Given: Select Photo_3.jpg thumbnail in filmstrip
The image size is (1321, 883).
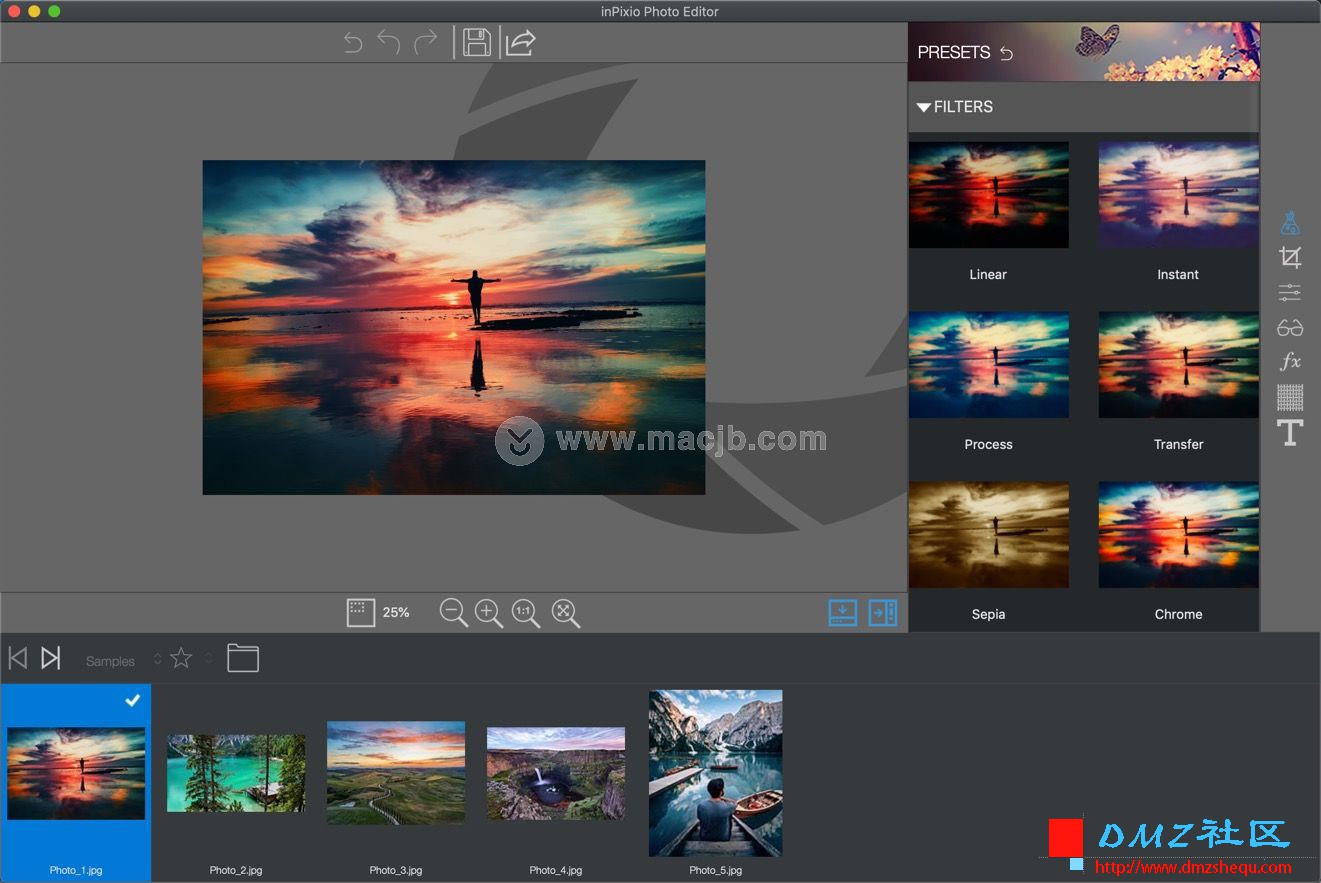Looking at the screenshot, I should pyautogui.click(x=396, y=772).
